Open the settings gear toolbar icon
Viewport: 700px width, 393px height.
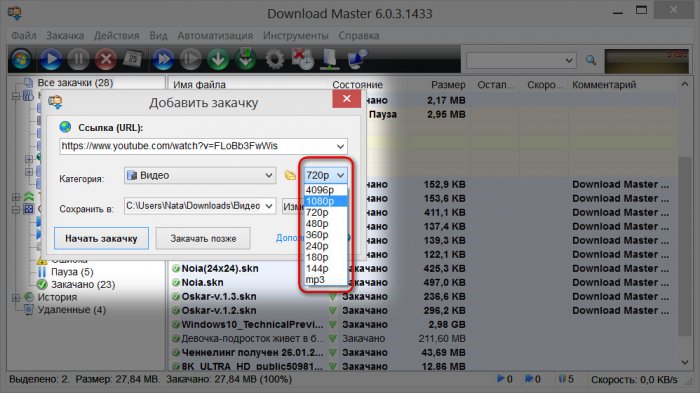274,59
